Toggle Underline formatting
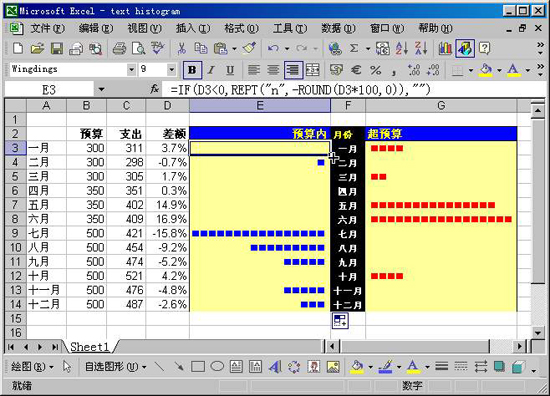 [x=230, y=70]
